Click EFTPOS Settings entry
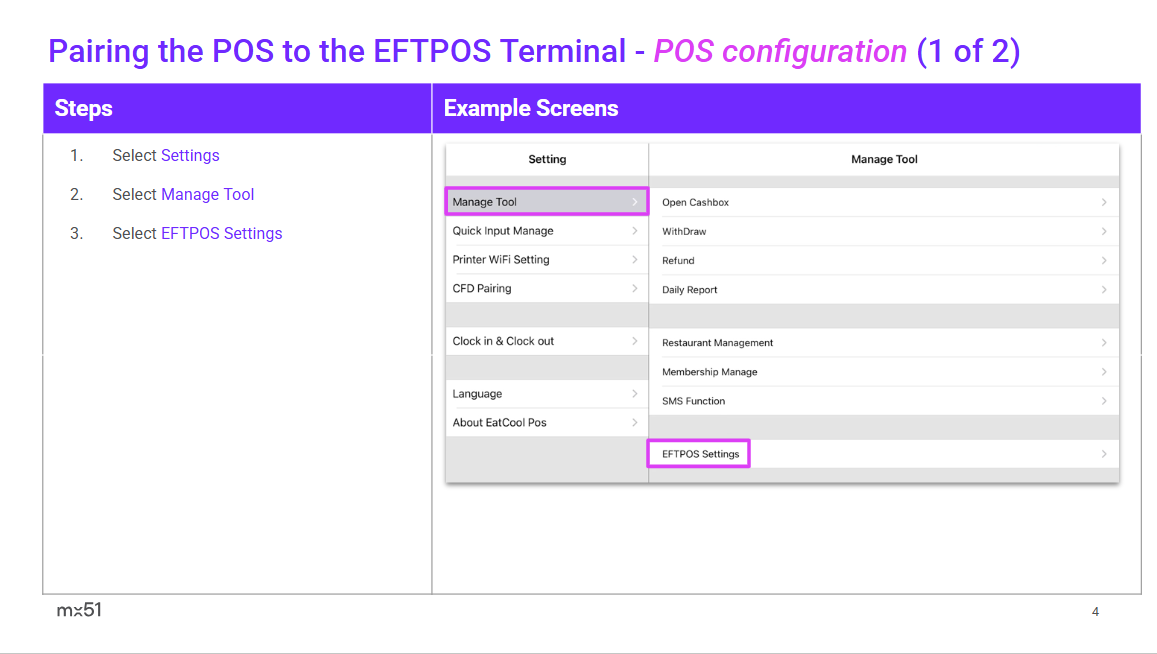This screenshot has width=1157, height=654. pyautogui.click(x=700, y=454)
